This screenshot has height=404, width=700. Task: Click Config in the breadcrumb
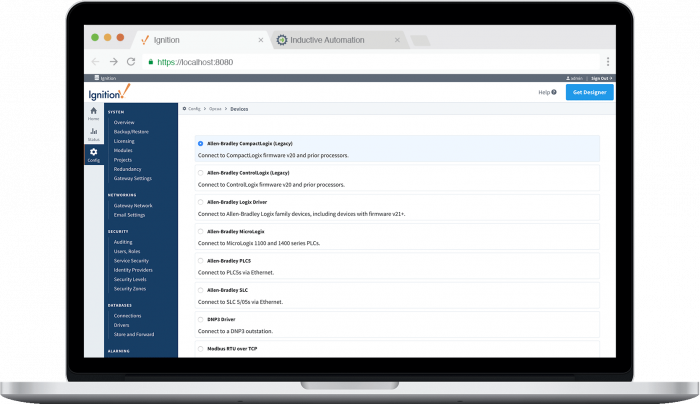coord(192,108)
